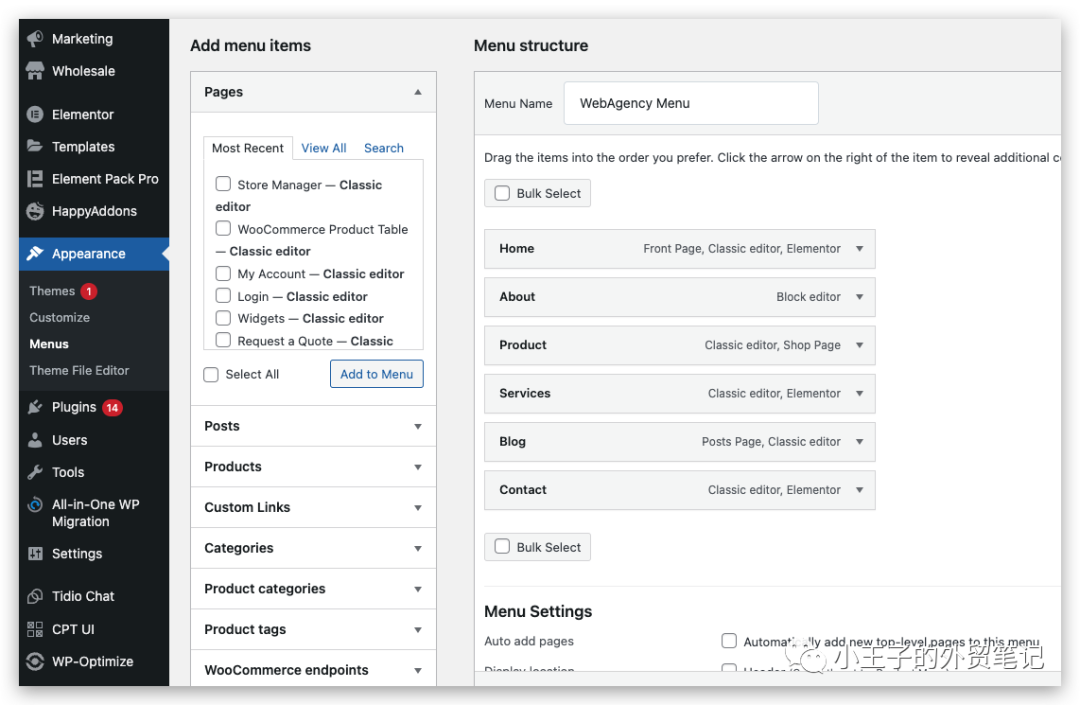1080x705 pixels.
Task: Expand the Posts panel
Action: pos(417,426)
